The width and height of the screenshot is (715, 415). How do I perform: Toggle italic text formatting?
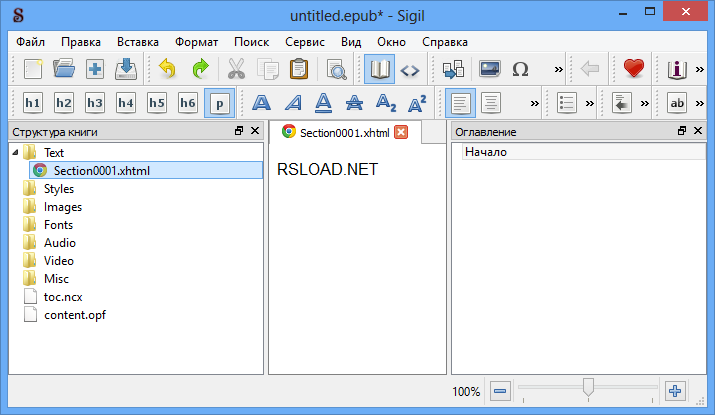(293, 103)
